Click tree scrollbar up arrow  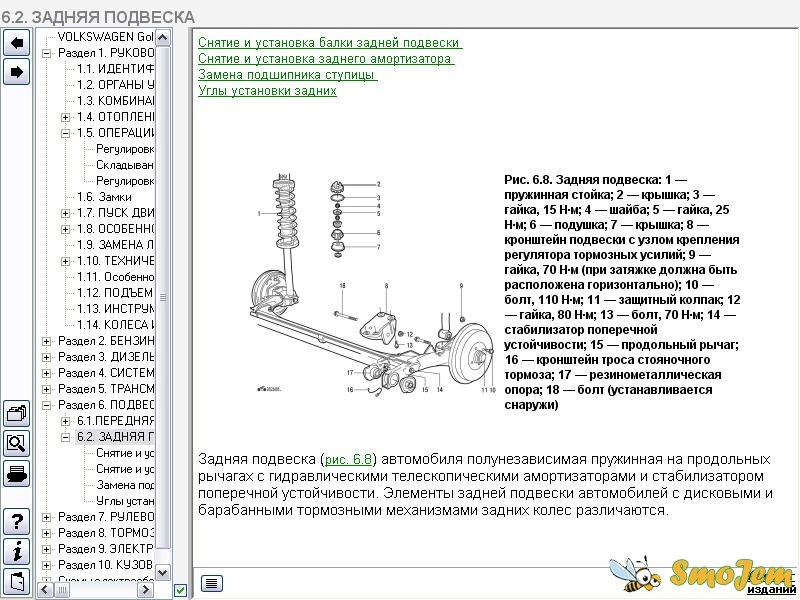[x=163, y=37]
